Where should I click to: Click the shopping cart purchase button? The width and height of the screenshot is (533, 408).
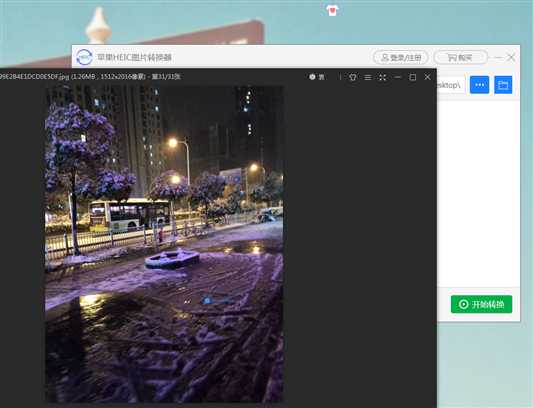coord(461,57)
